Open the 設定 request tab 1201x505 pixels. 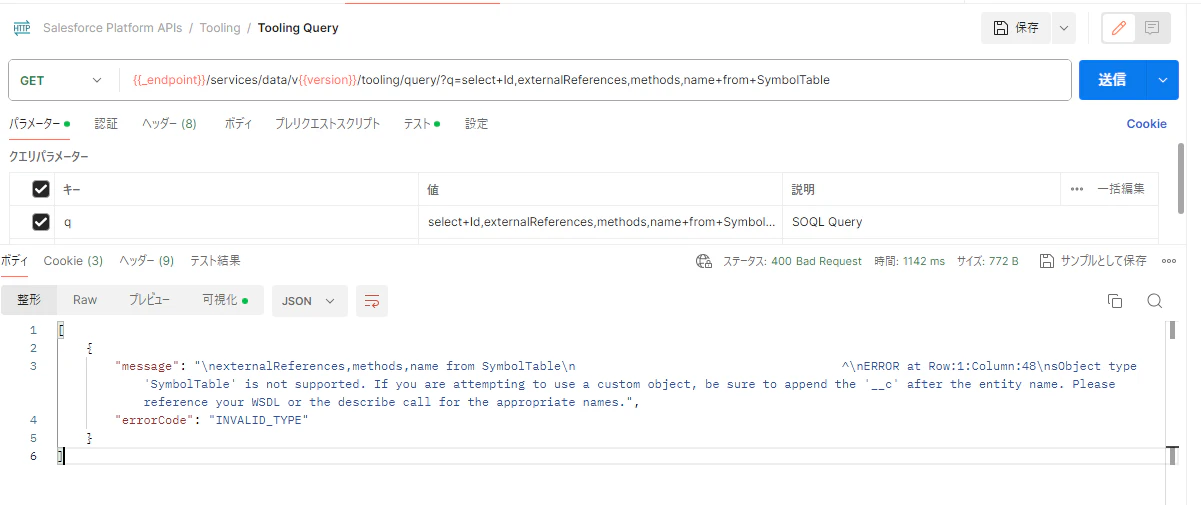477,124
